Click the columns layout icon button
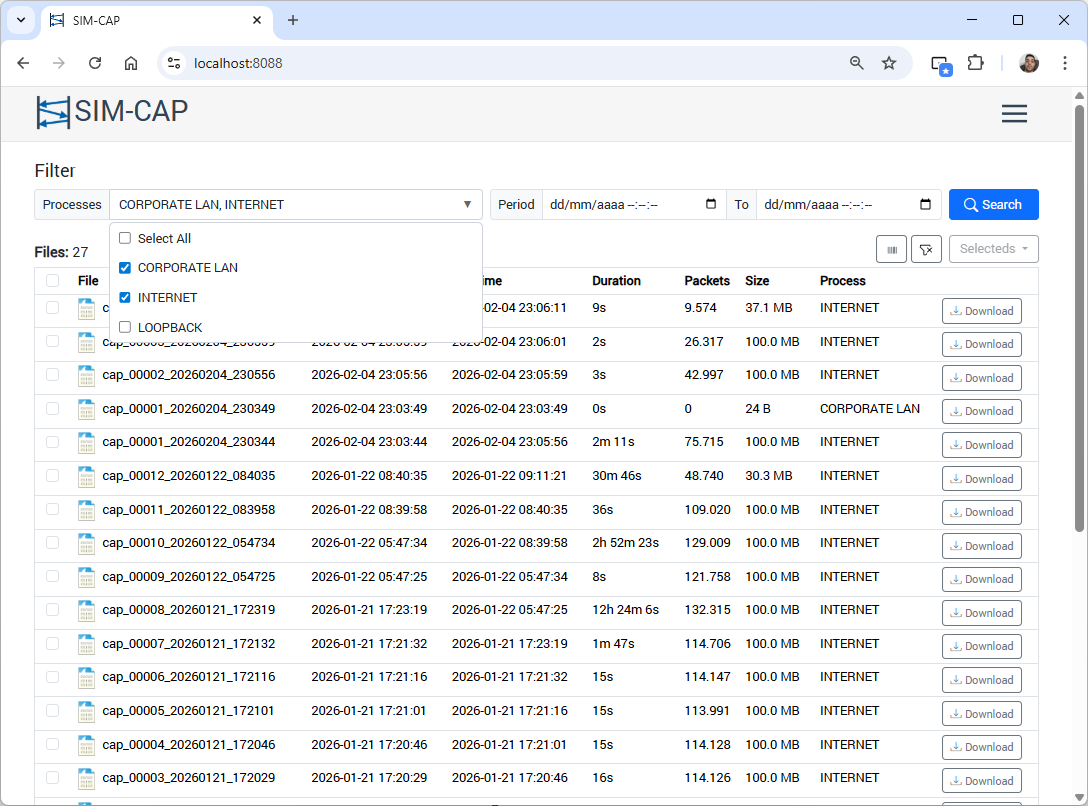The height and width of the screenshot is (806, 1088). [891, 249]
